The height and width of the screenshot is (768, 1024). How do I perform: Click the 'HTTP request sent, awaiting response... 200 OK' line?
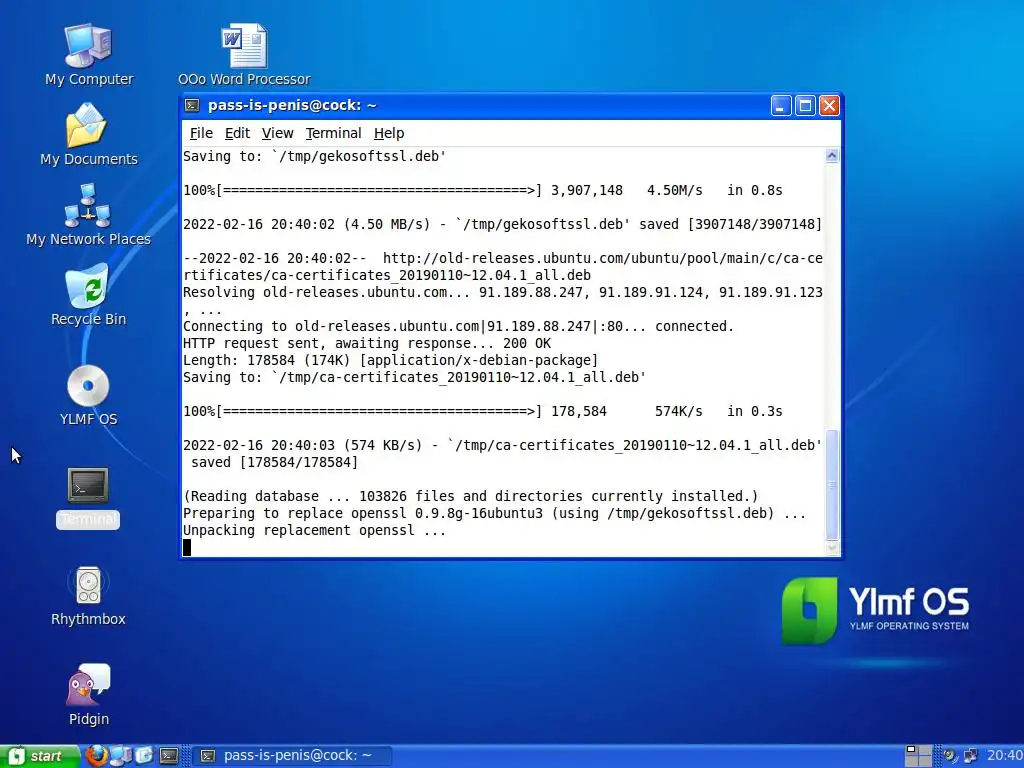pyautogui.click(x=366, y=344)
